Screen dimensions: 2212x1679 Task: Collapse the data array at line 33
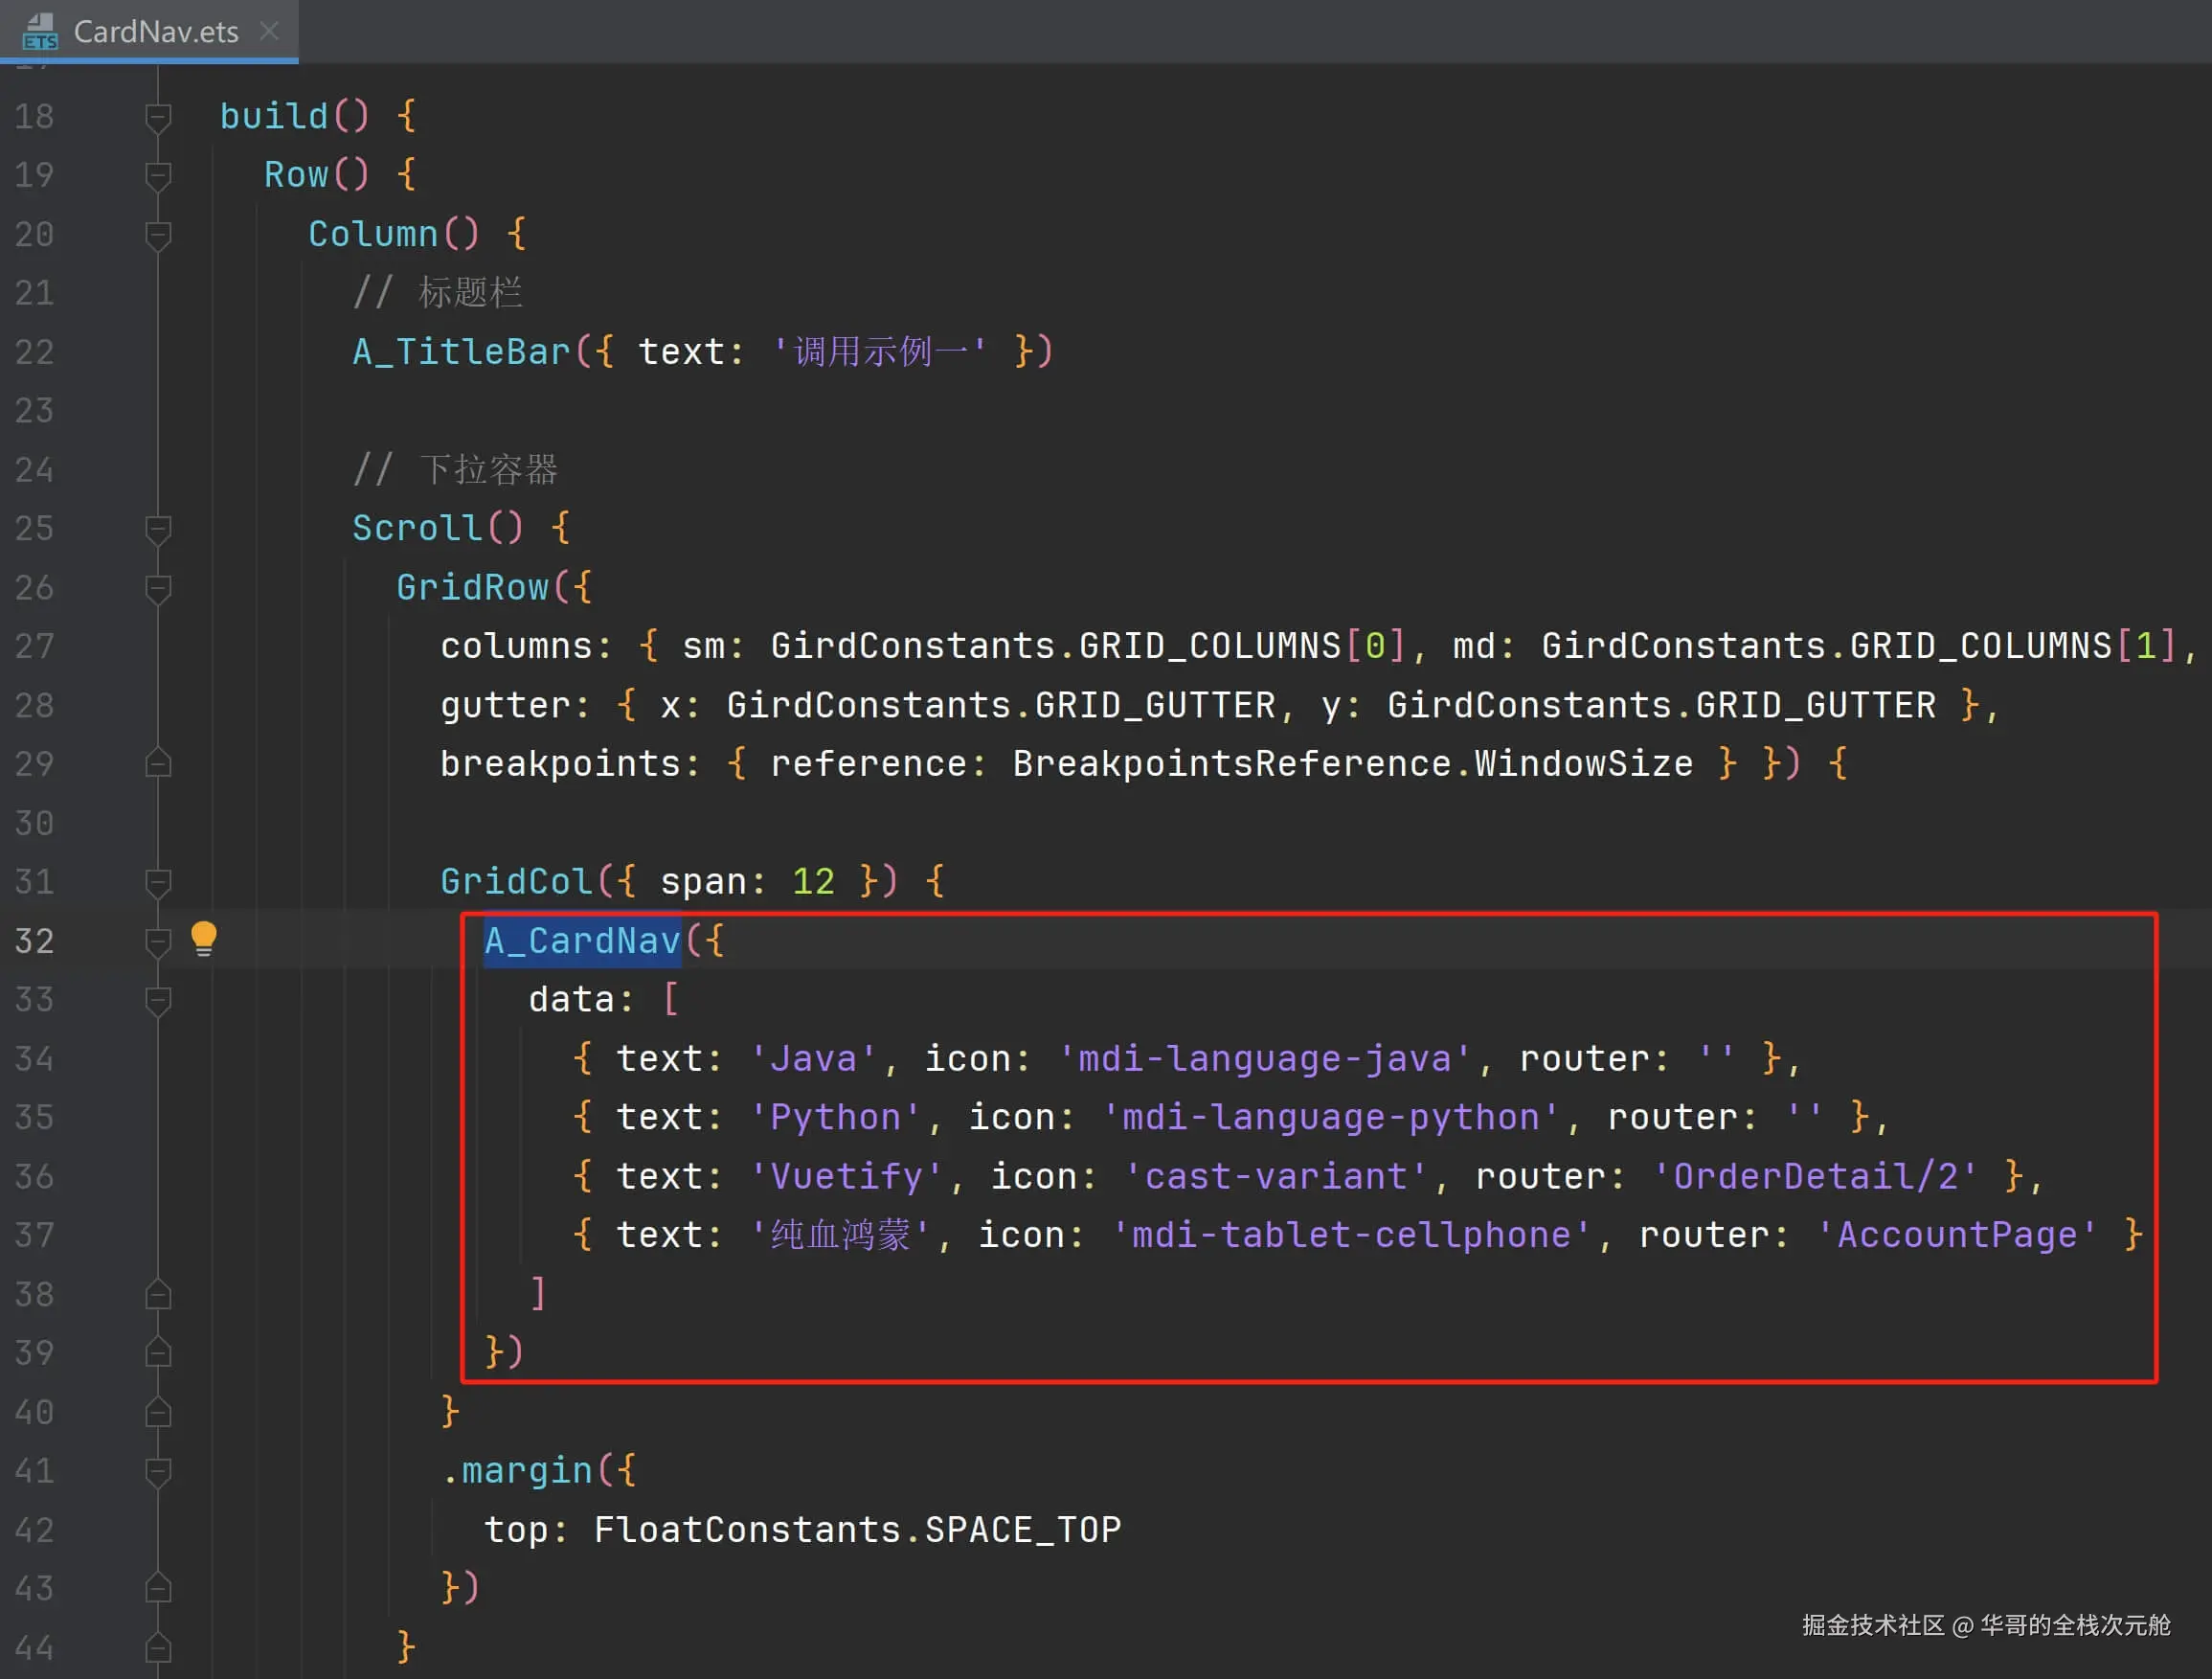point(158,999)
